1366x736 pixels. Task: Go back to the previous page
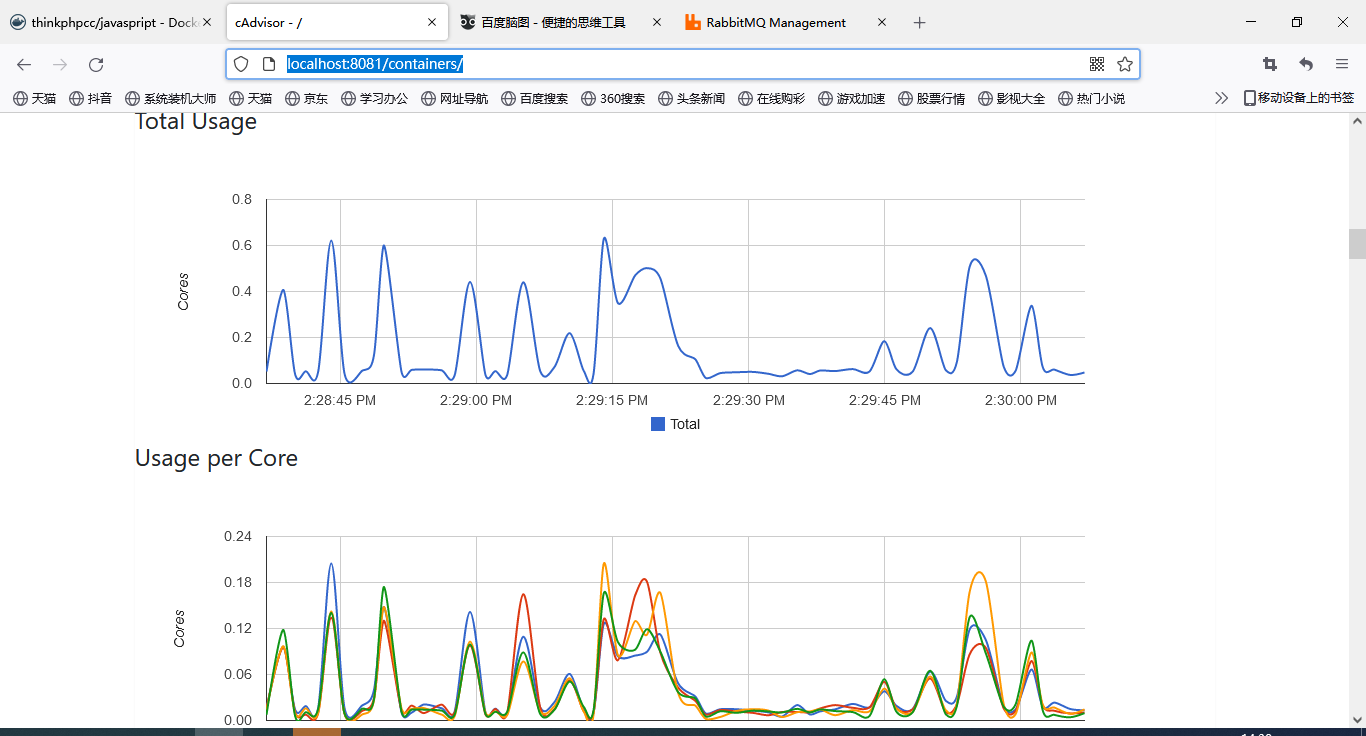(24, 64)
